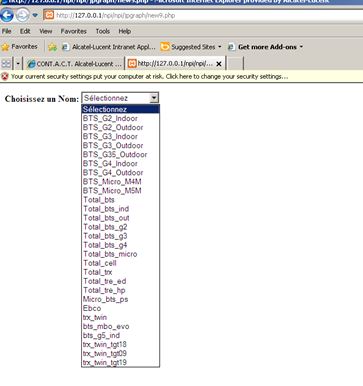Select bts_g5_ind in the dropdown

tap(121, 335)
